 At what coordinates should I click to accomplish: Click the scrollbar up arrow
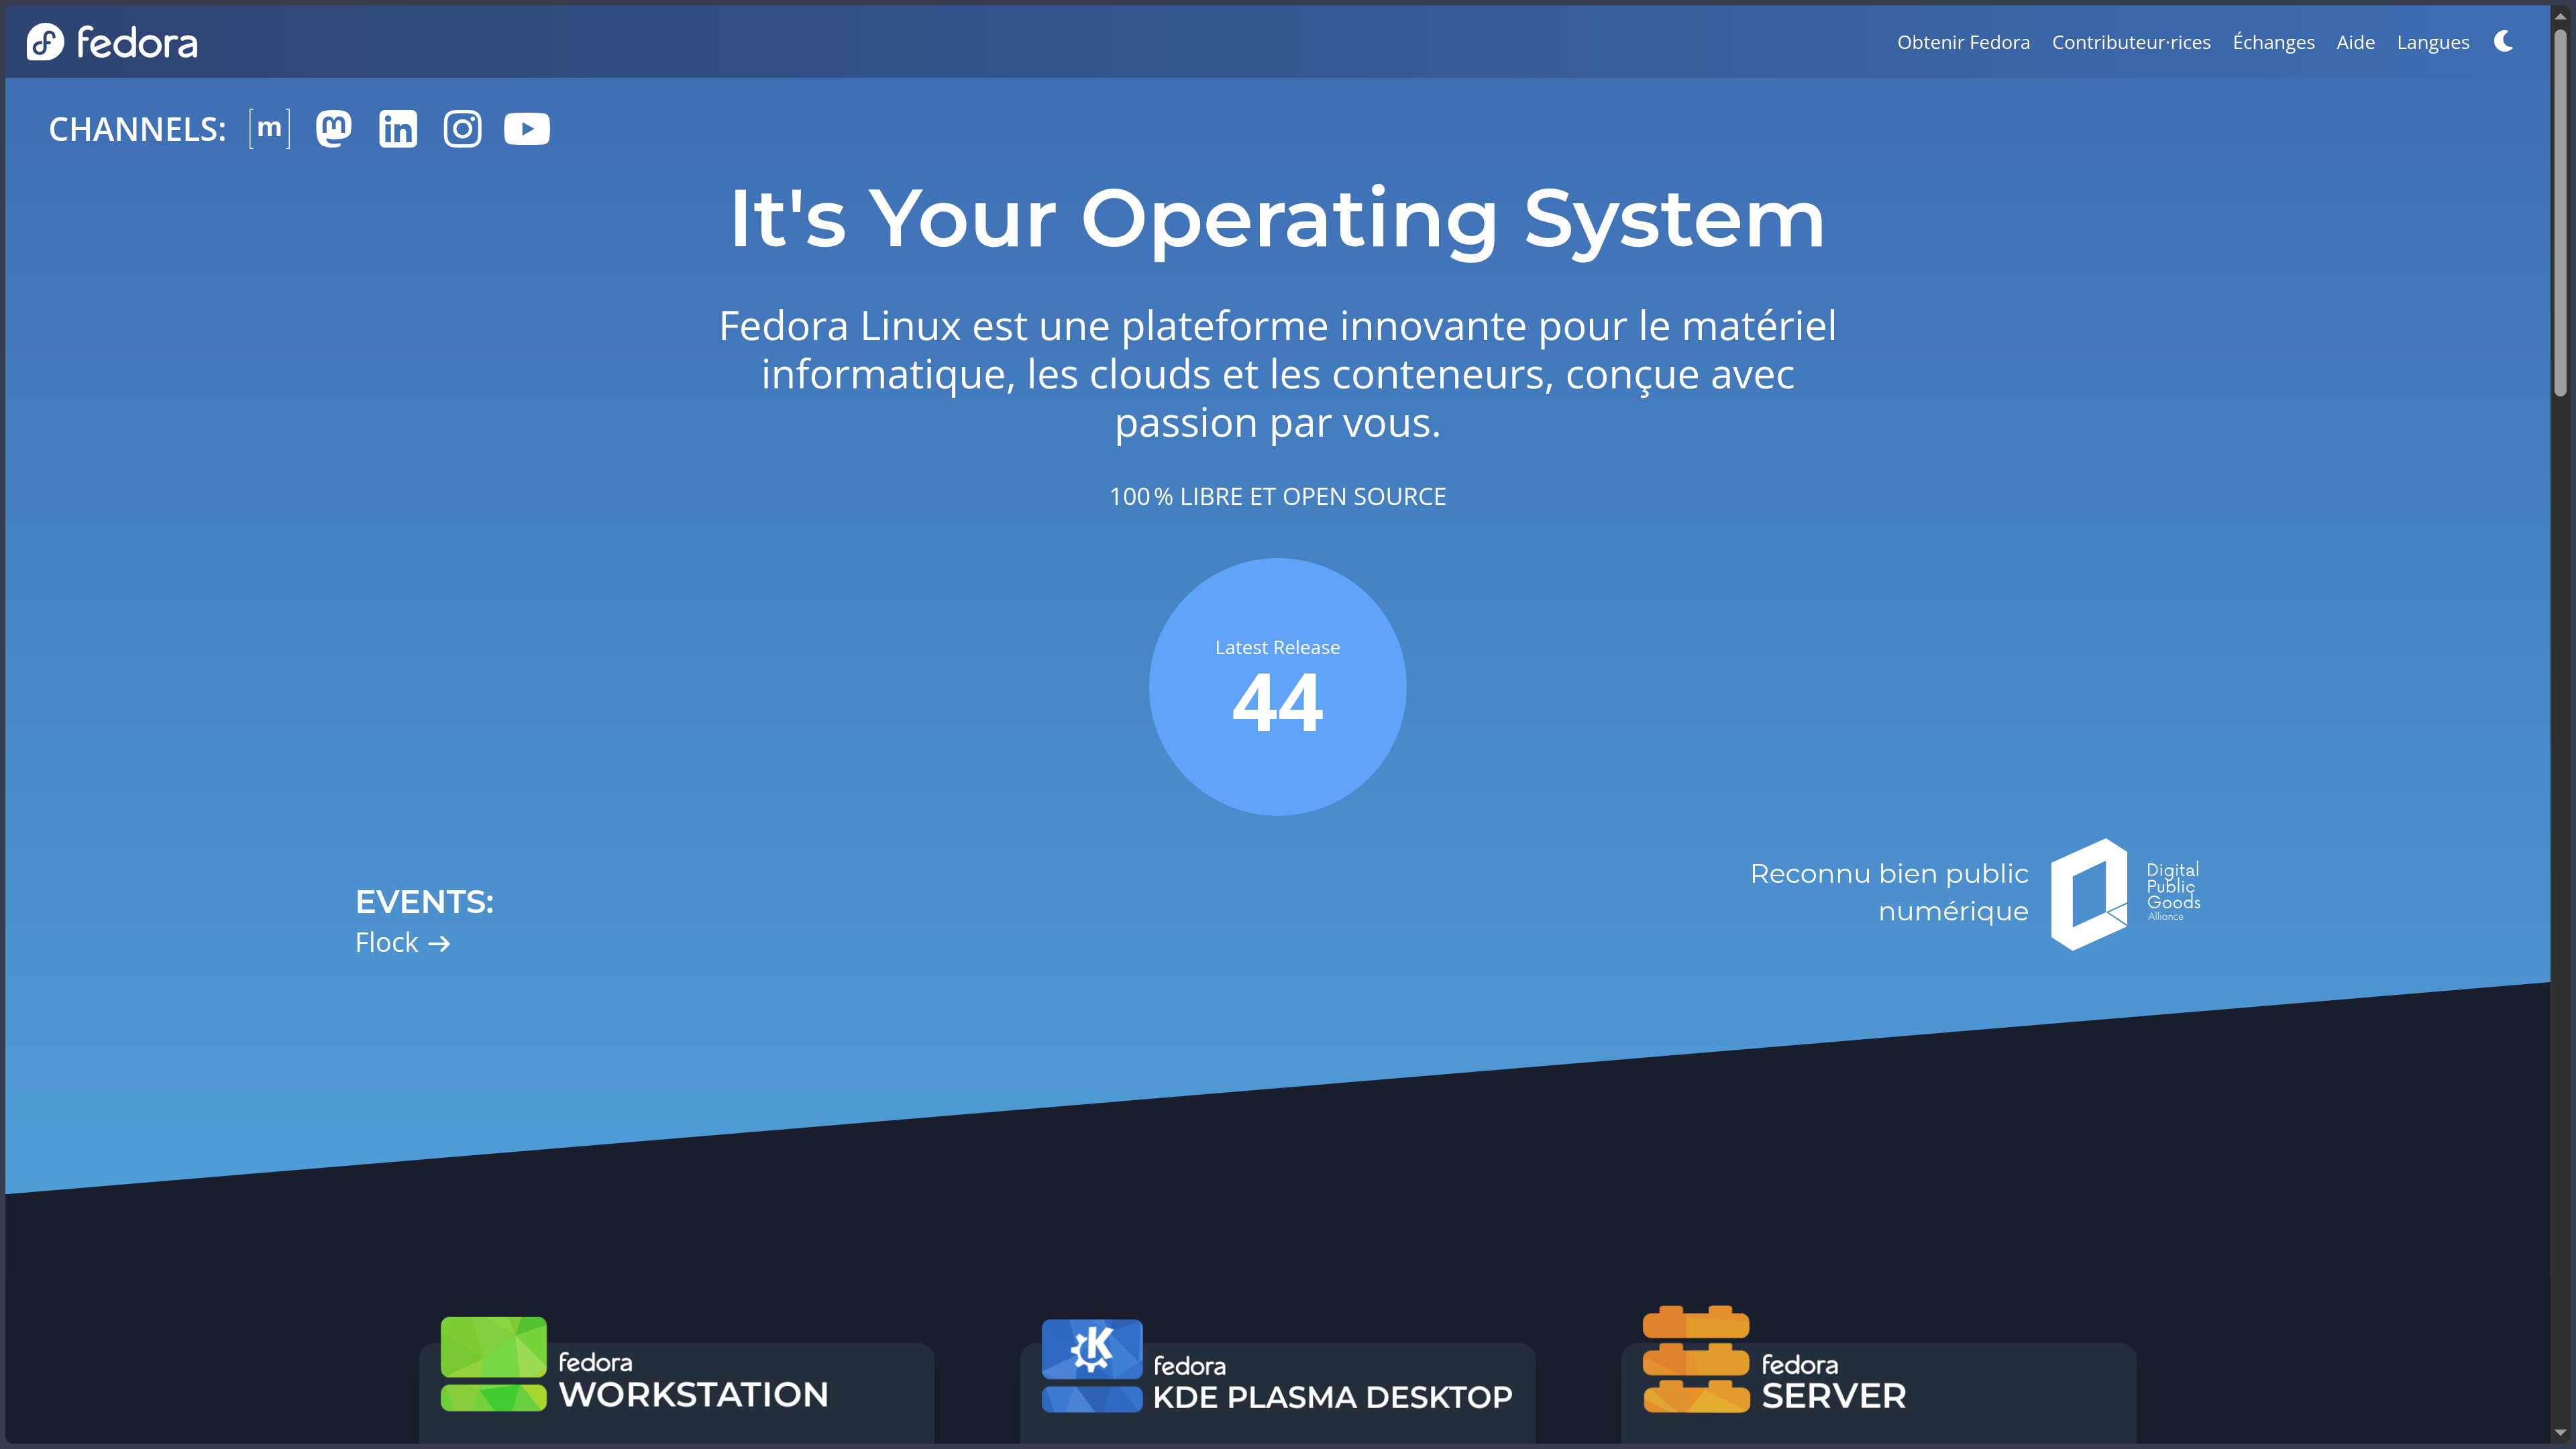(x=2561, y=16)
